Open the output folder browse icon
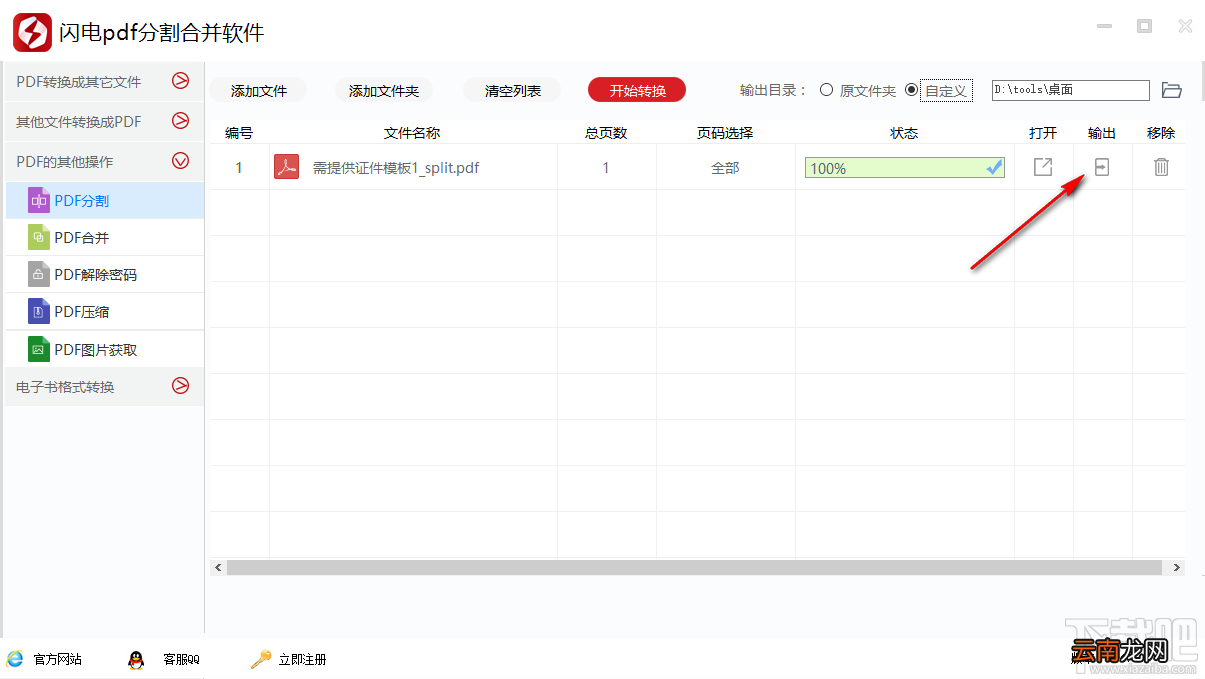 [x=1172, y=90]
